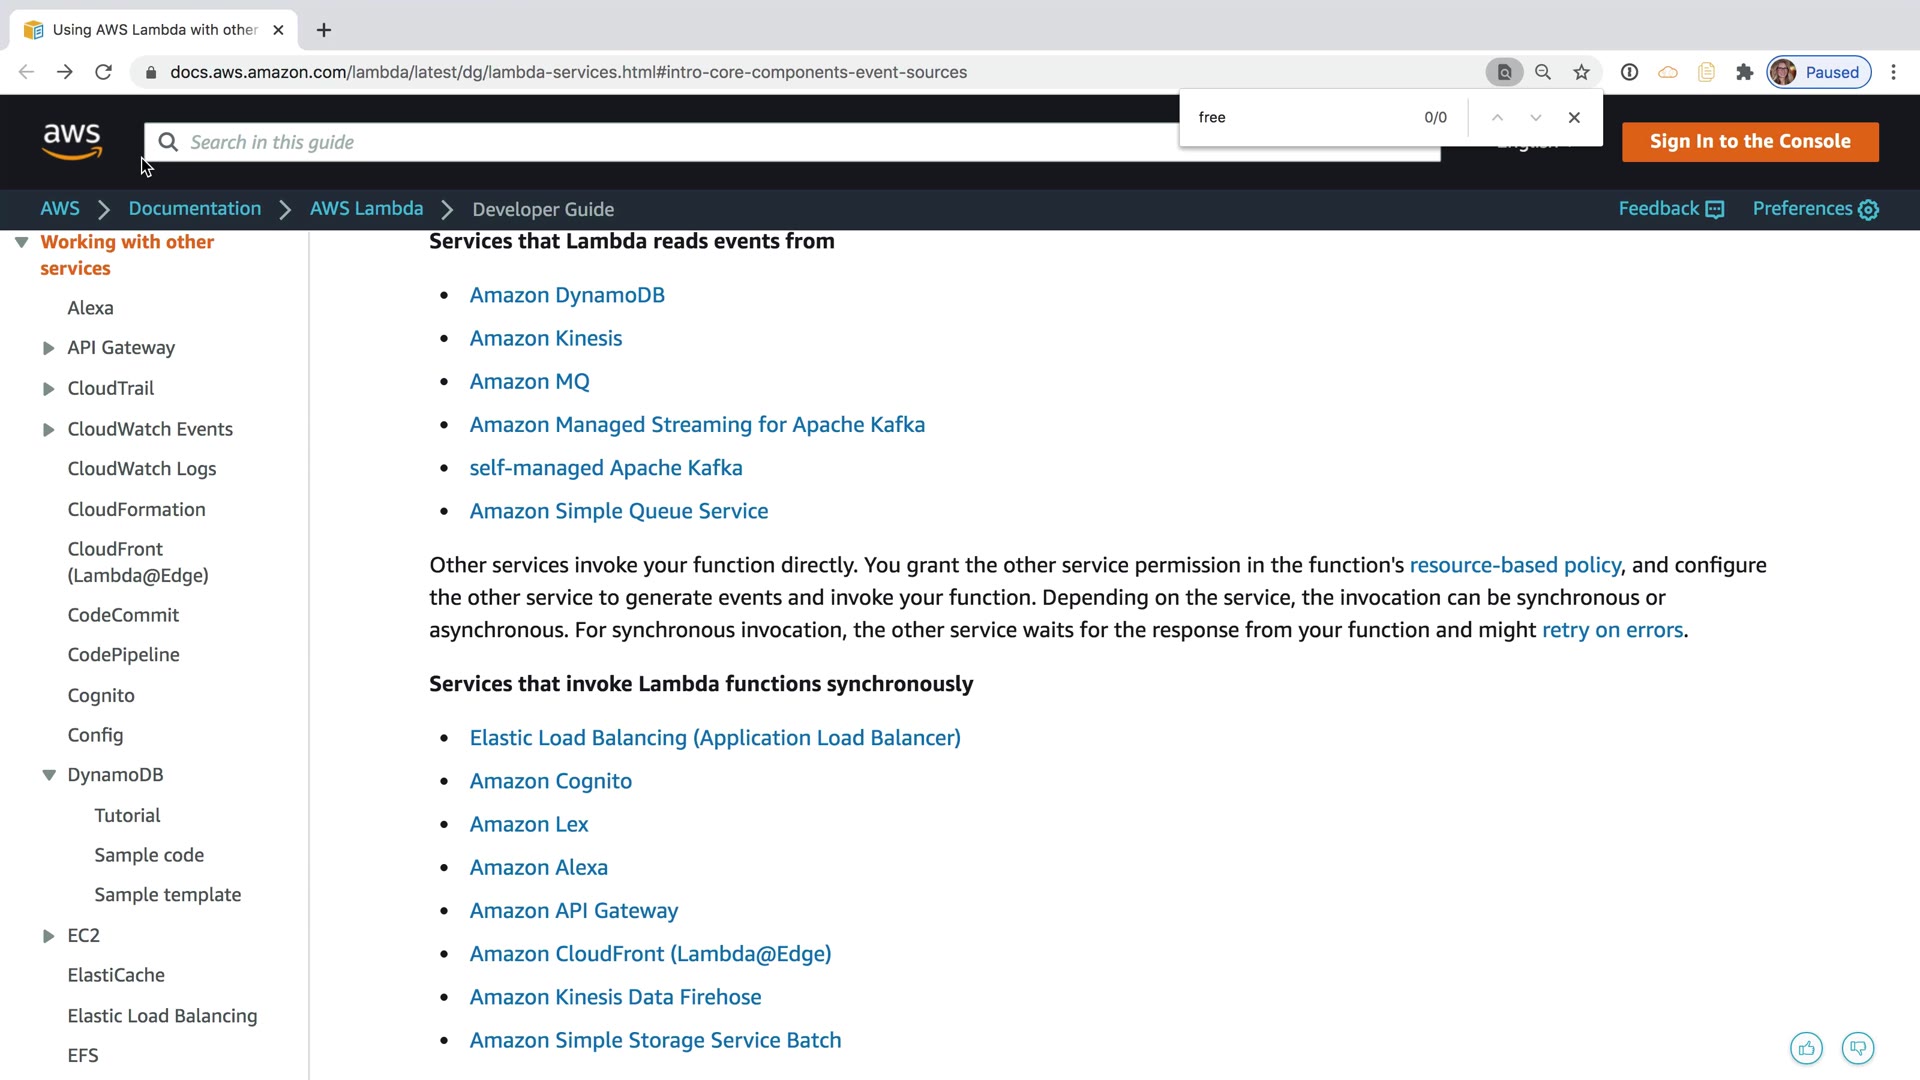The width and height of the screenshot is (1920, 1080).
Task: Reload the page
Action: (x=103, y=72)
